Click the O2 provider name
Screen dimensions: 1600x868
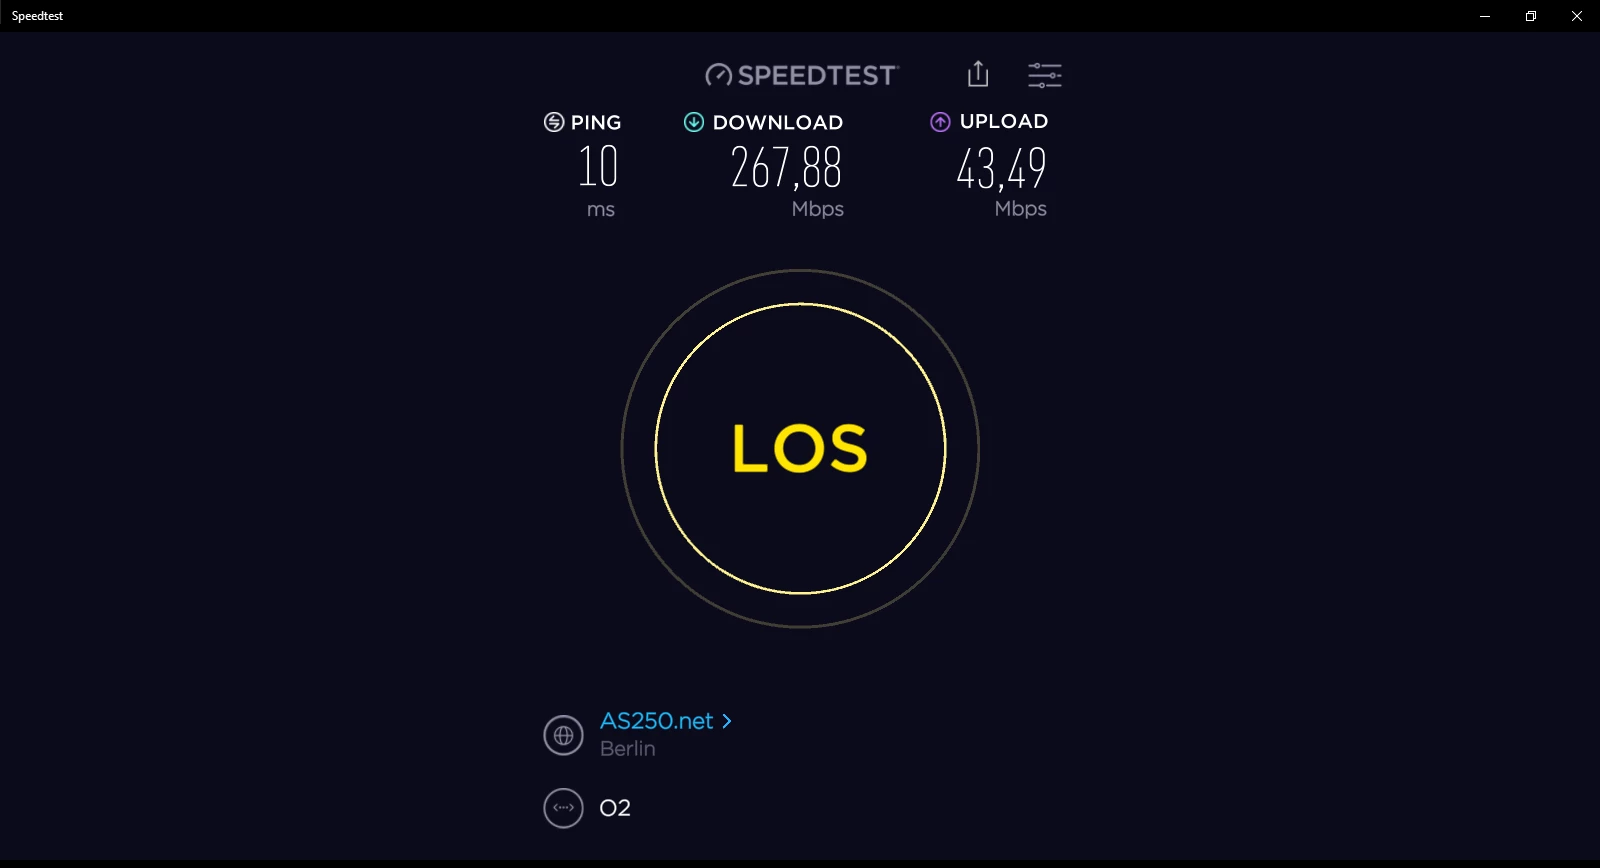click(615, 808)
